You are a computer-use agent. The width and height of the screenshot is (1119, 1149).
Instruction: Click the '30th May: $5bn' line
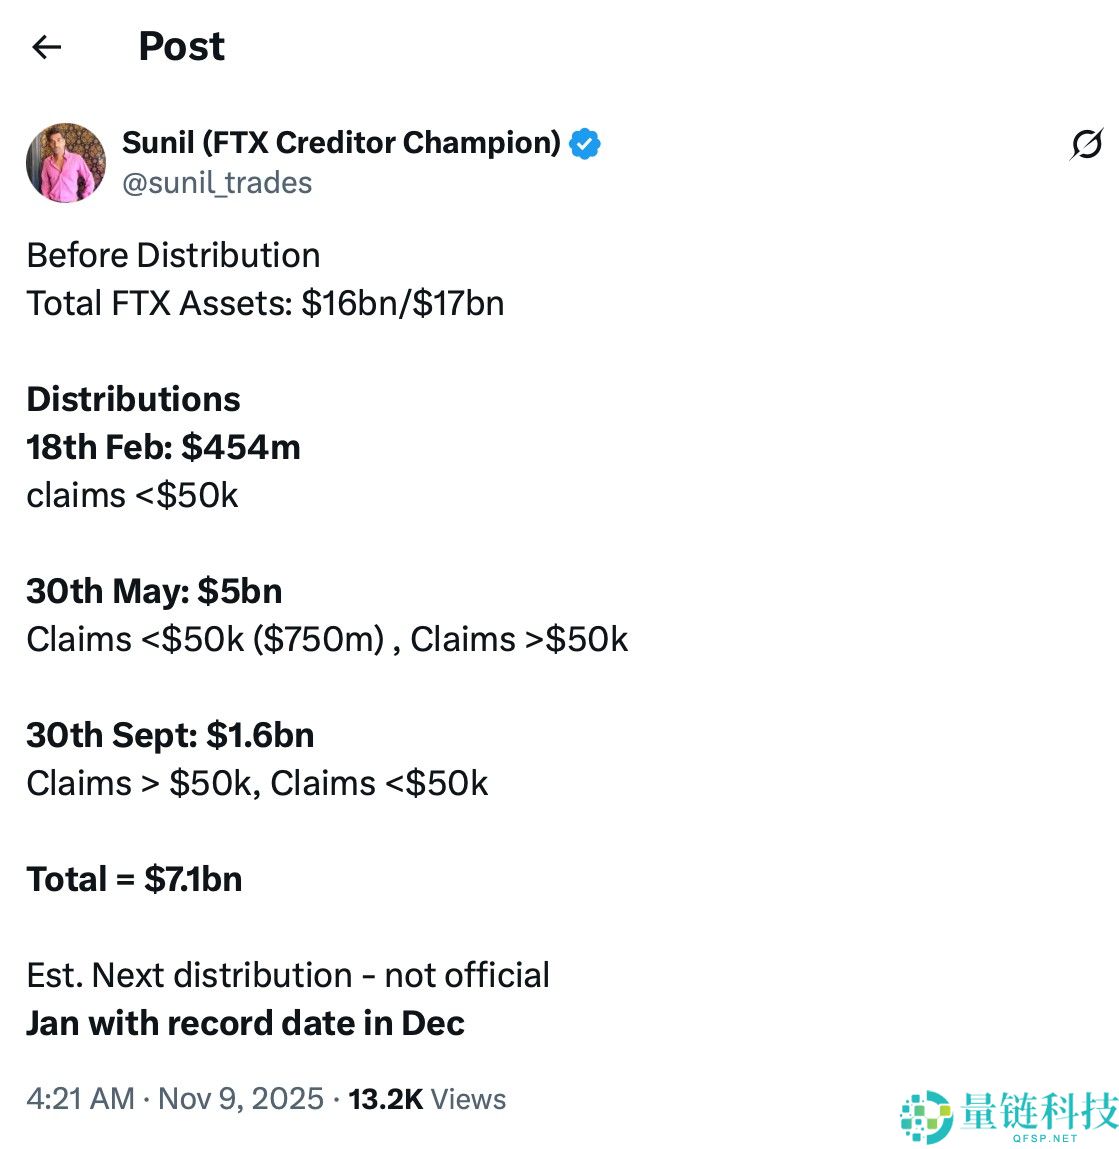(x=154, y=591)
